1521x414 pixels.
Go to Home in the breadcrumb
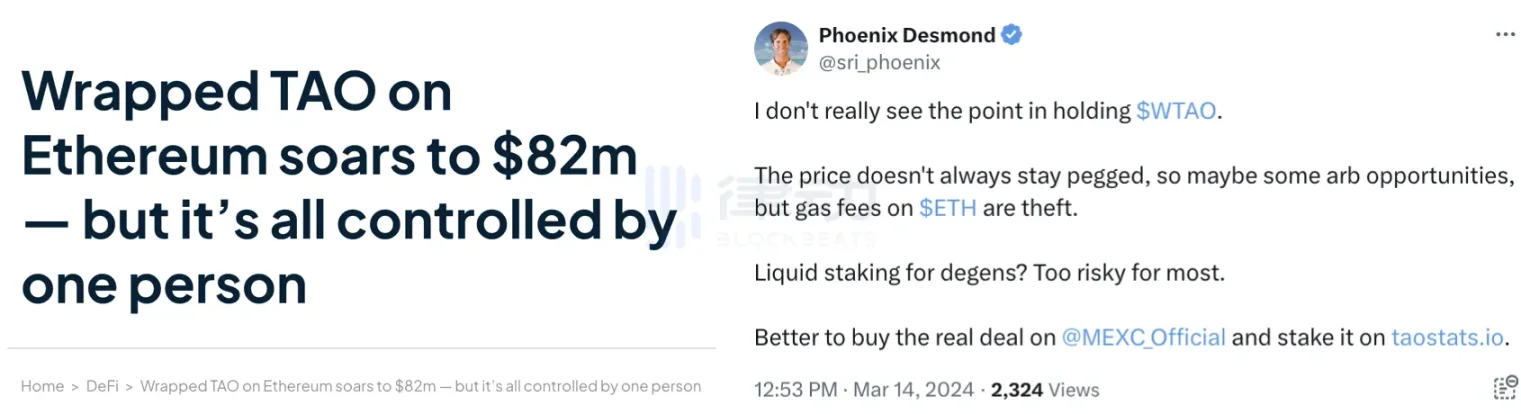click(x=42, y=386)
